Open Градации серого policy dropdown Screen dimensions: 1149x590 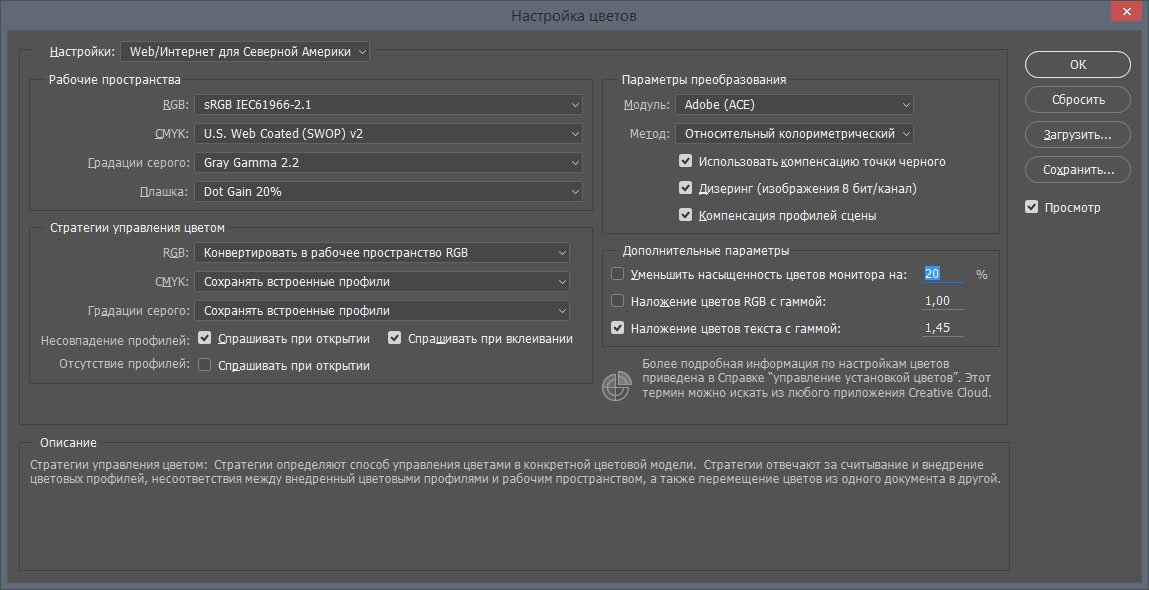click(x=382, y=311)
